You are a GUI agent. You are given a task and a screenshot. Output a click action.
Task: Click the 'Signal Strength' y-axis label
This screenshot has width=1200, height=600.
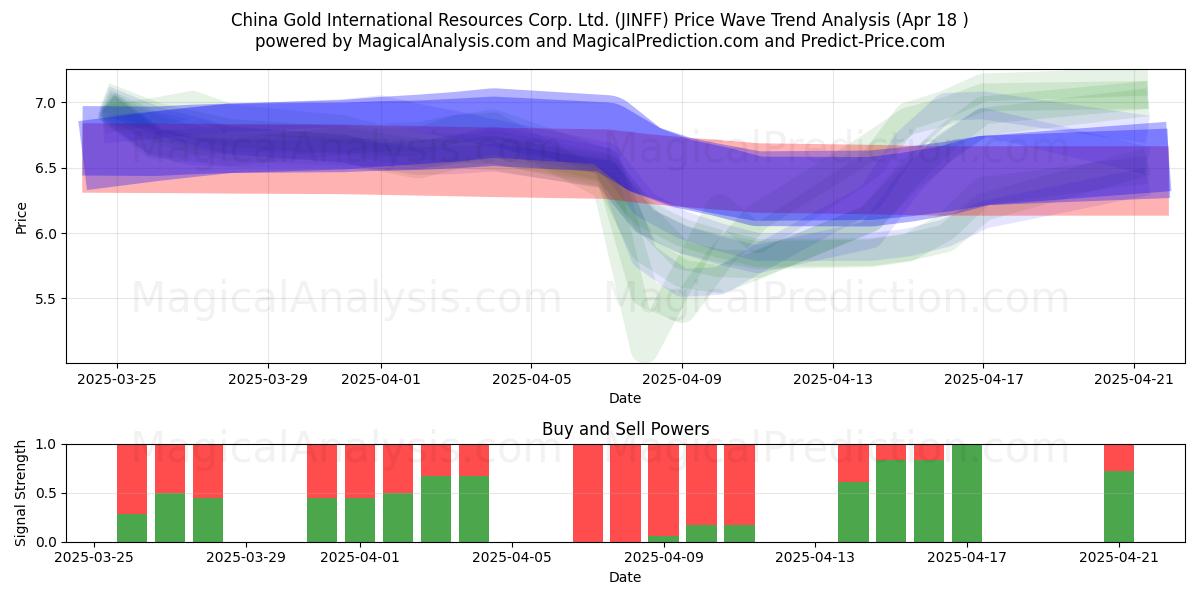pos(22,493)
